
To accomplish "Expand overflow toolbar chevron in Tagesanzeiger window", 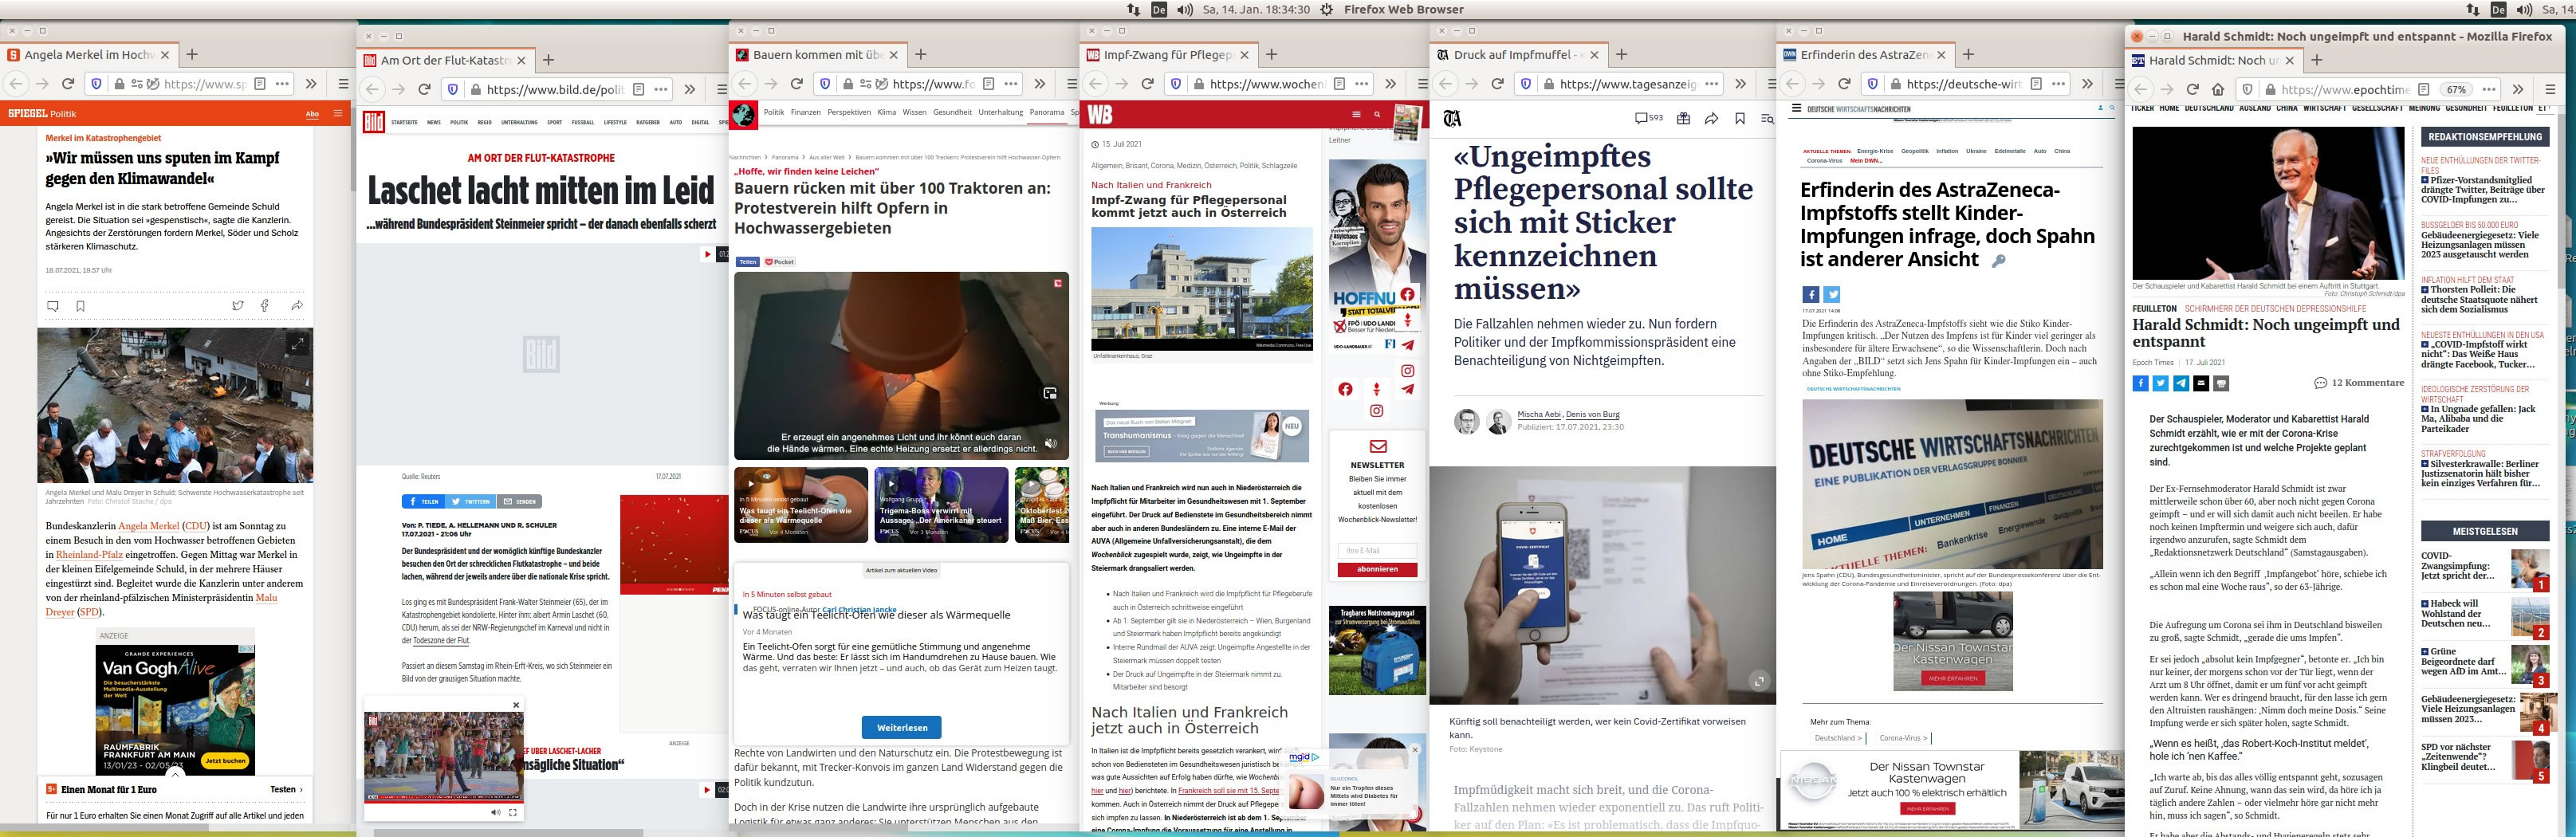I will pos(1741,84).
